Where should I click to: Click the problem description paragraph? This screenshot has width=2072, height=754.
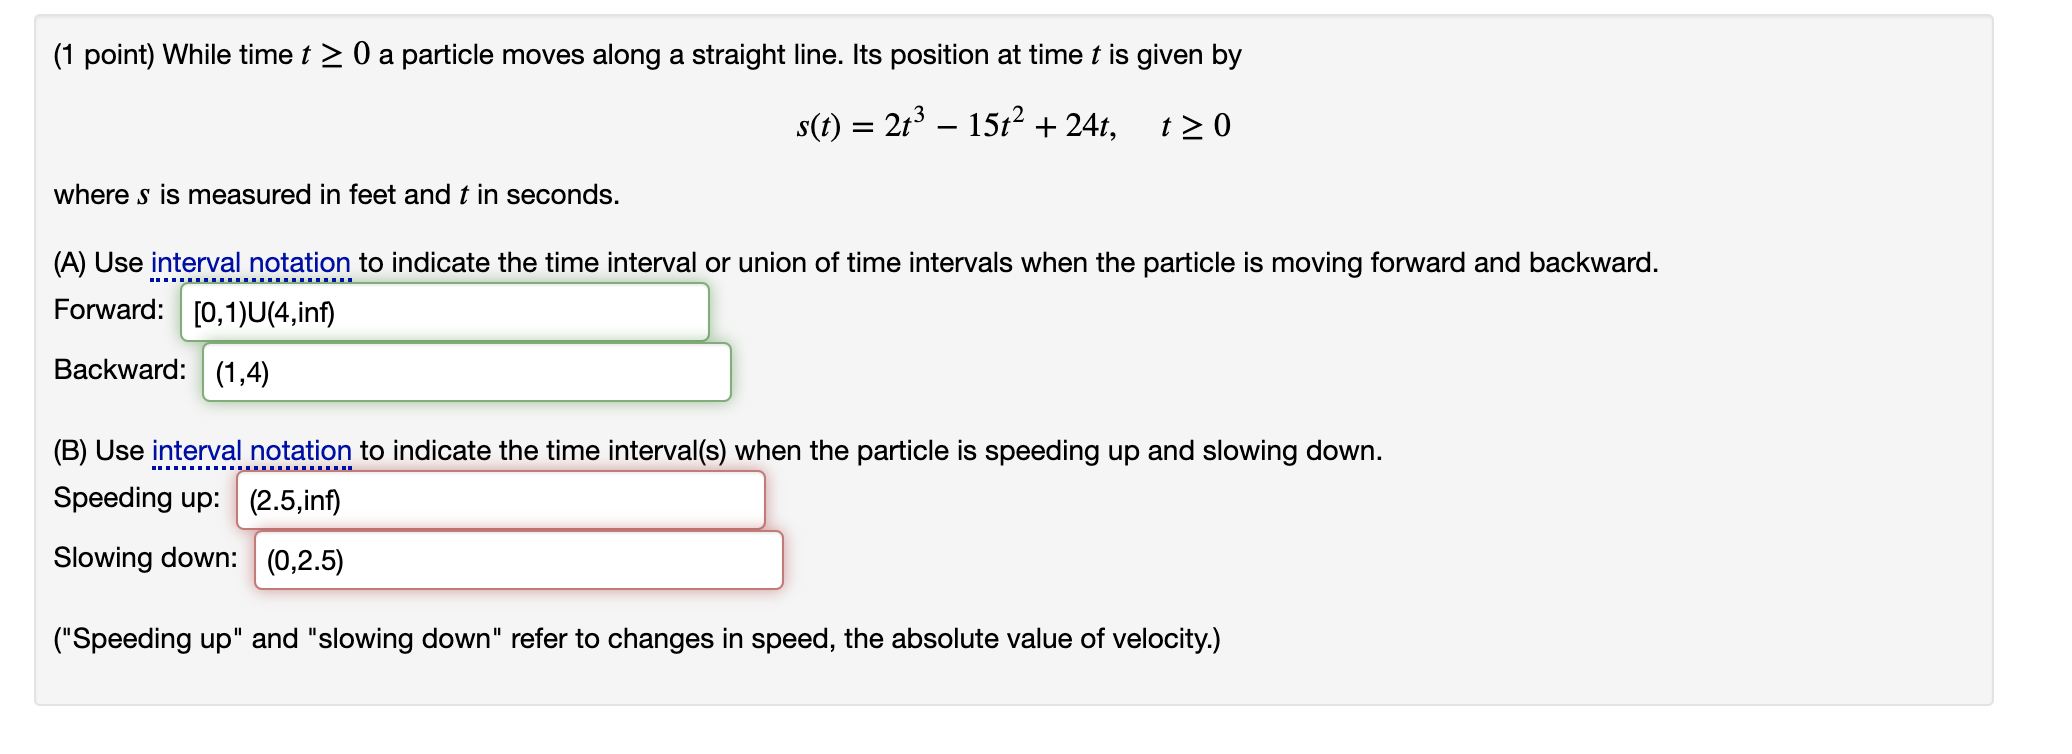pos(335,194)
